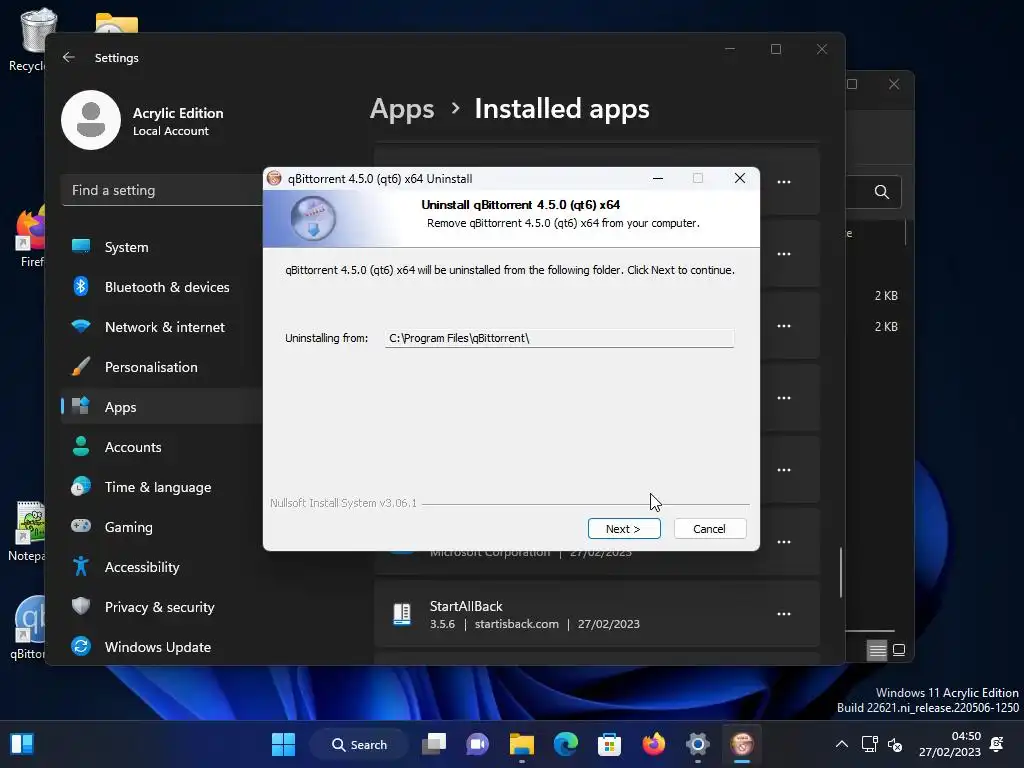The height and width of the screenshot is (768, 1024).
Task: Open the Windows Start menu
Action: [x=283, y=744]
